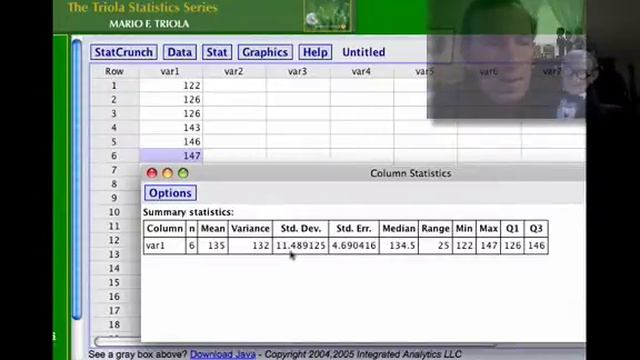The image size is (640, 360).
Task: Click the Untitled dataset title
Action: (364, 52)
